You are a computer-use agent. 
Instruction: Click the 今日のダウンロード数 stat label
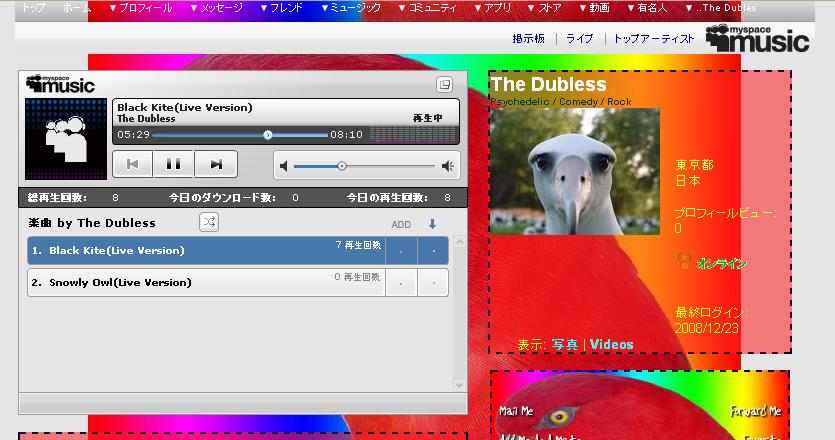[x=222, y=198]
